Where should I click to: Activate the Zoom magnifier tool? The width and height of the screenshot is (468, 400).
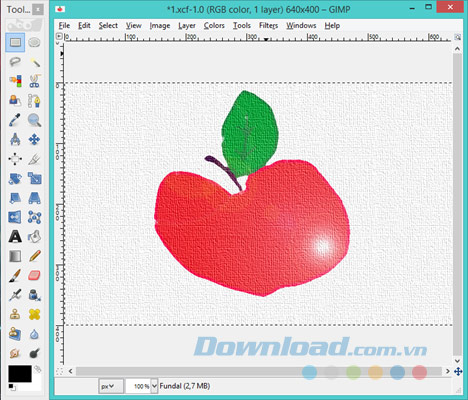coord(35,120)
